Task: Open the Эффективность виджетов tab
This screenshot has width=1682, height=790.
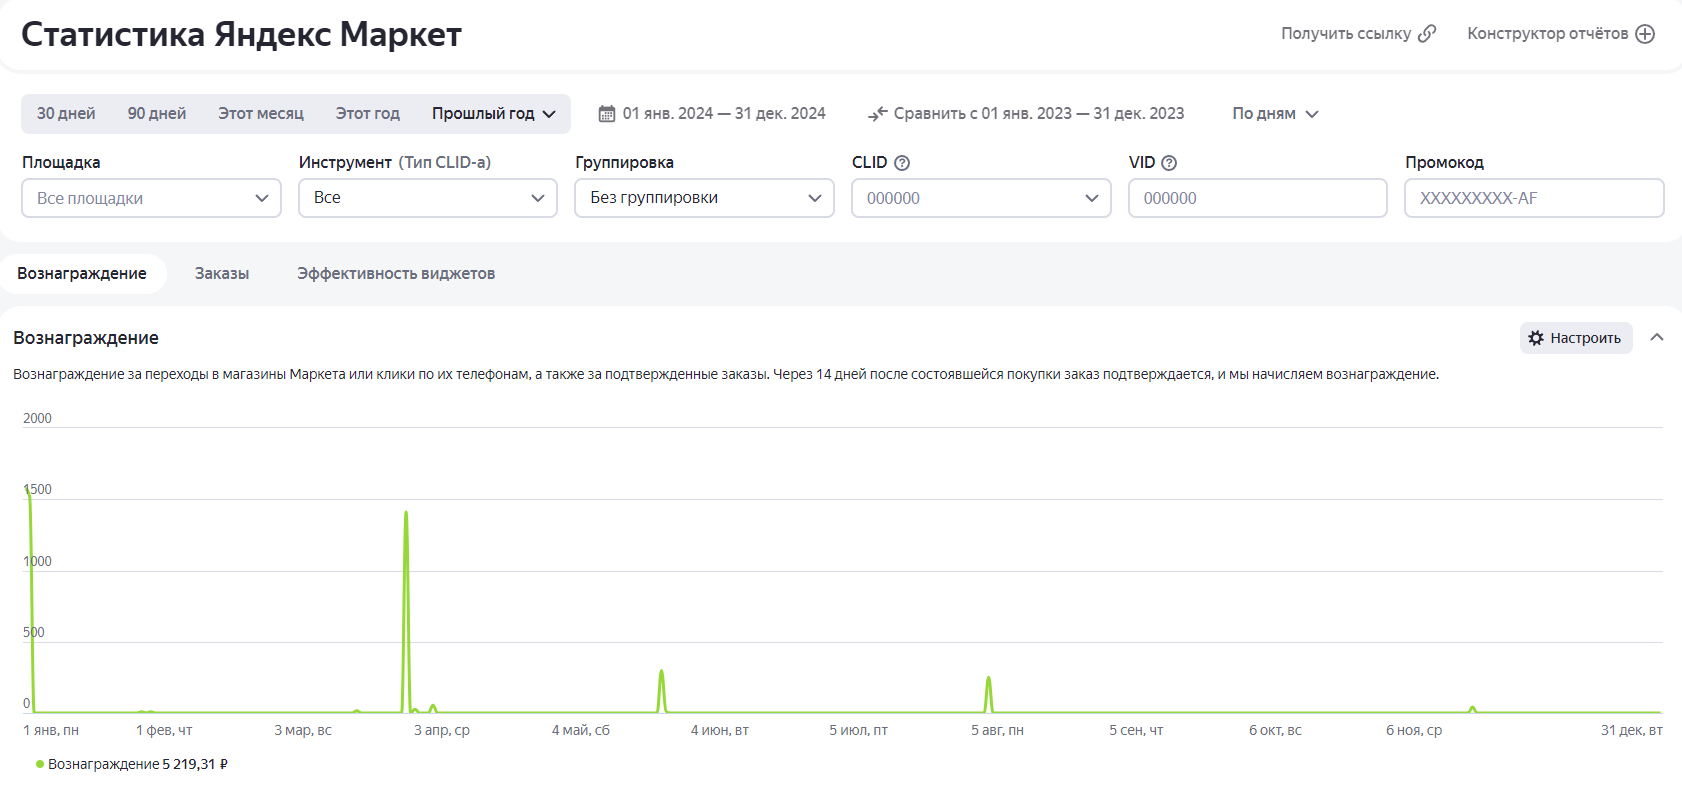Action: [396, 274]
